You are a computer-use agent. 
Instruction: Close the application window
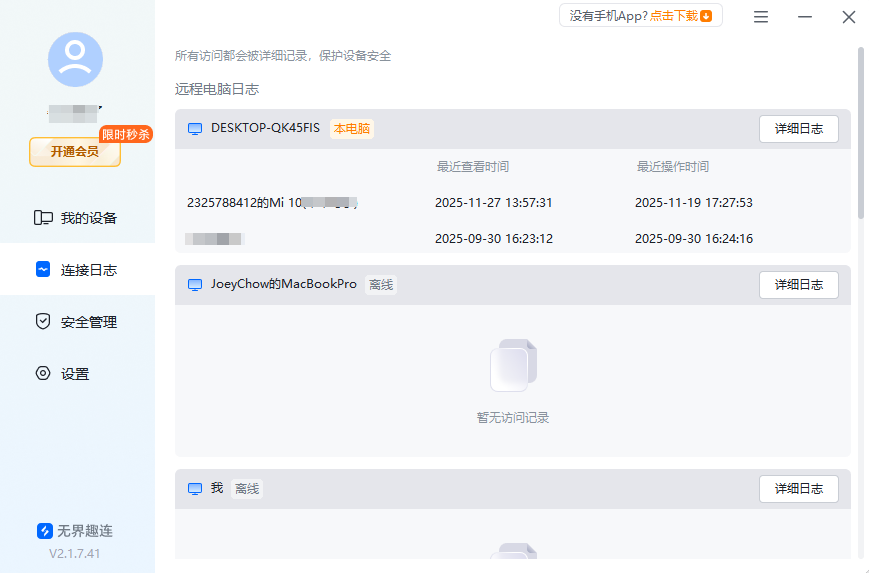(848, 17)
